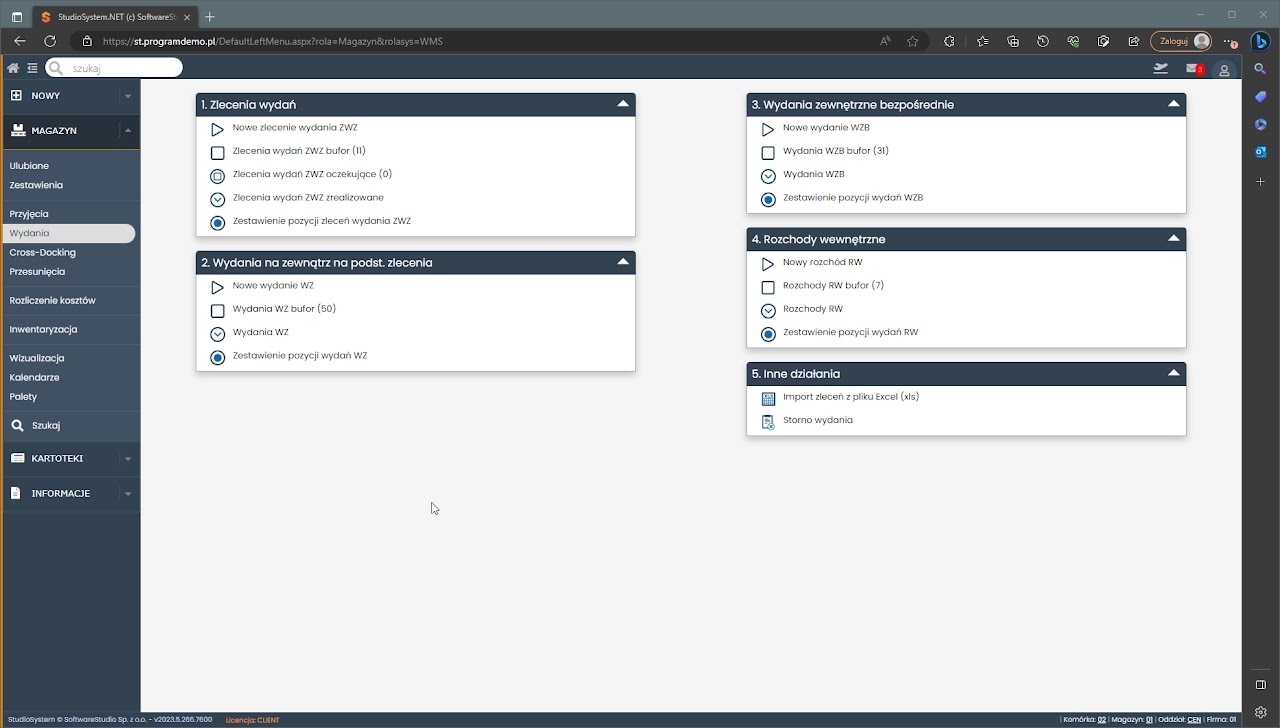Viewport: 1280px width, 728px height.
Task: Click play icon for Nowe wydanie WZ
Action: coord(217,287)
